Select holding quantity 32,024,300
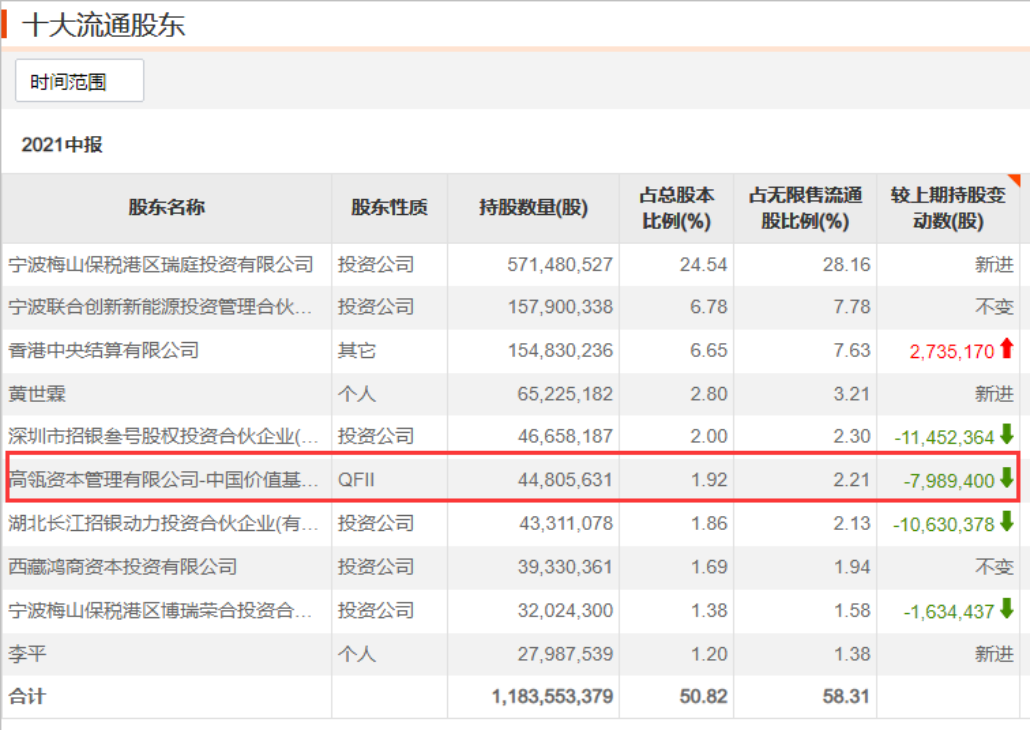The height and width of the screenshot is (730, 1030). [x=565, y=610]
